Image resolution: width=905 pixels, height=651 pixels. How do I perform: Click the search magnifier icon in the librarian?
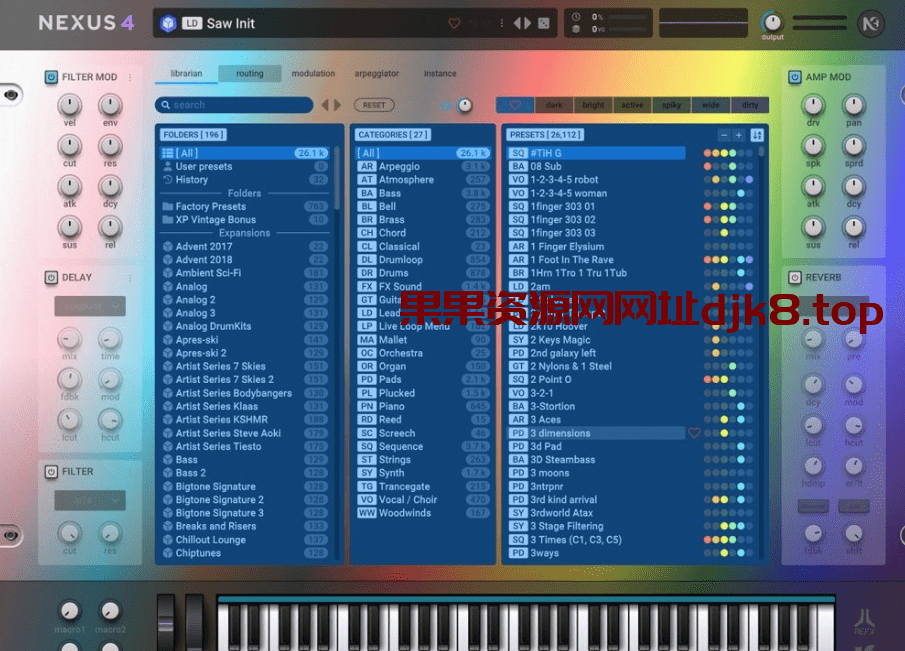pyautogui.click(x=165, y=104)
